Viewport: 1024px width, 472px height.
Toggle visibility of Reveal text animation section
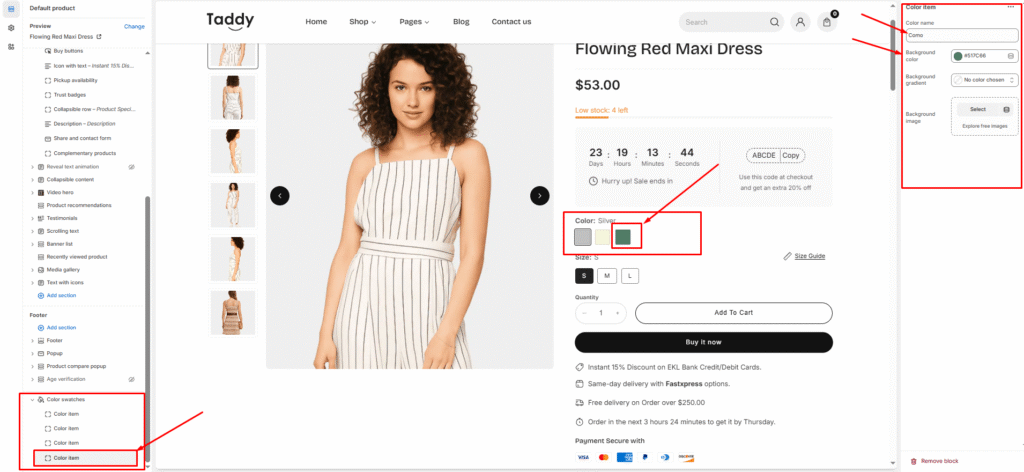[132, 166]
